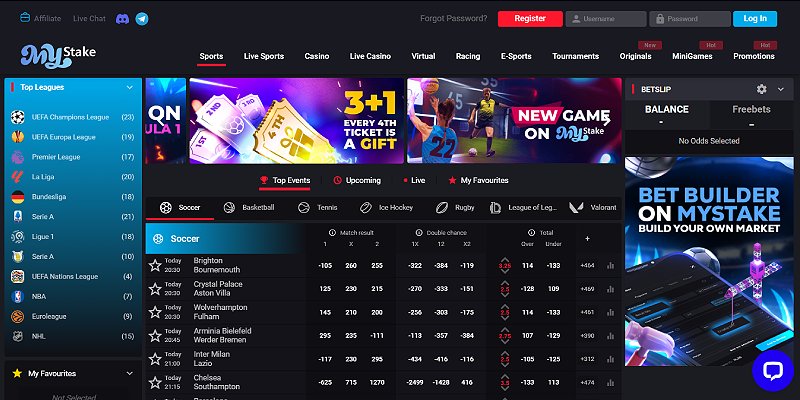Favourite the Brighton vs Bournemouth star

pos(155,265)
